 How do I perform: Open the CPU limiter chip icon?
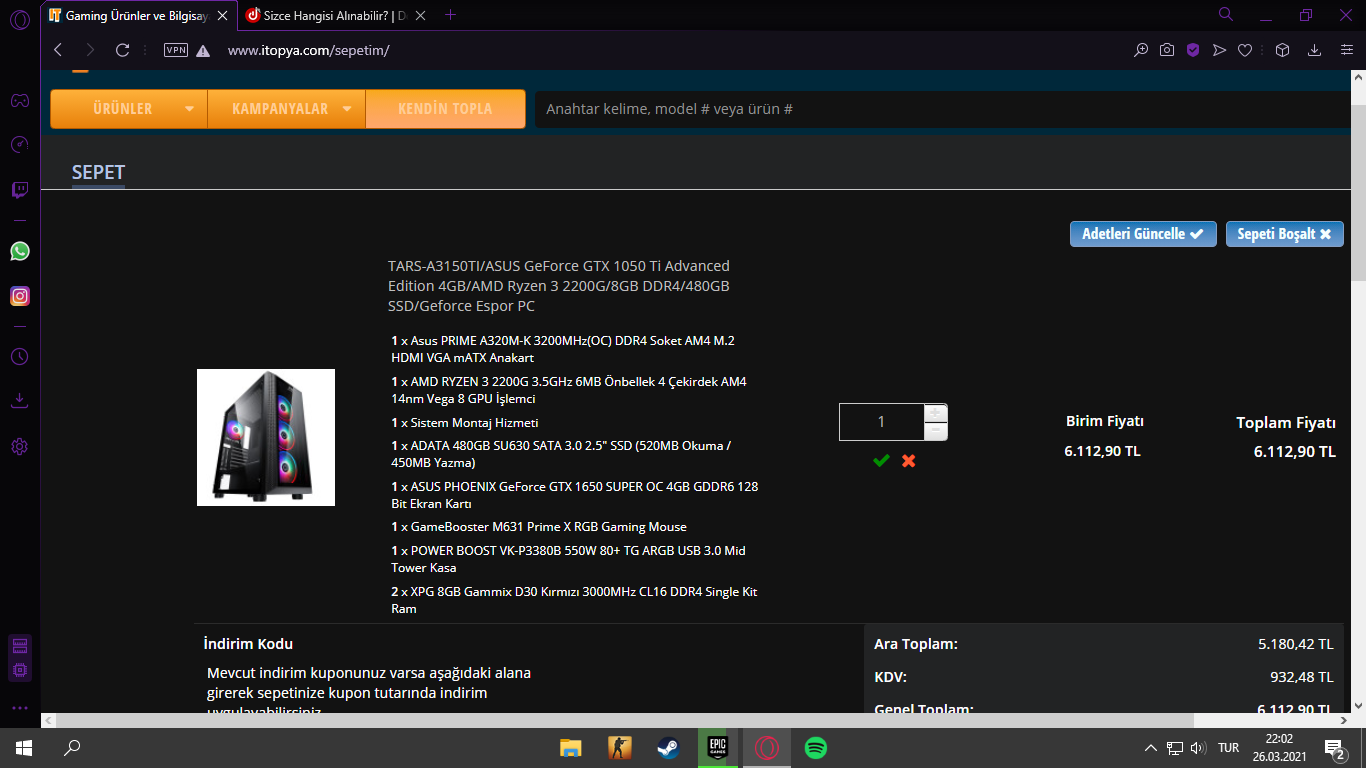20,669
